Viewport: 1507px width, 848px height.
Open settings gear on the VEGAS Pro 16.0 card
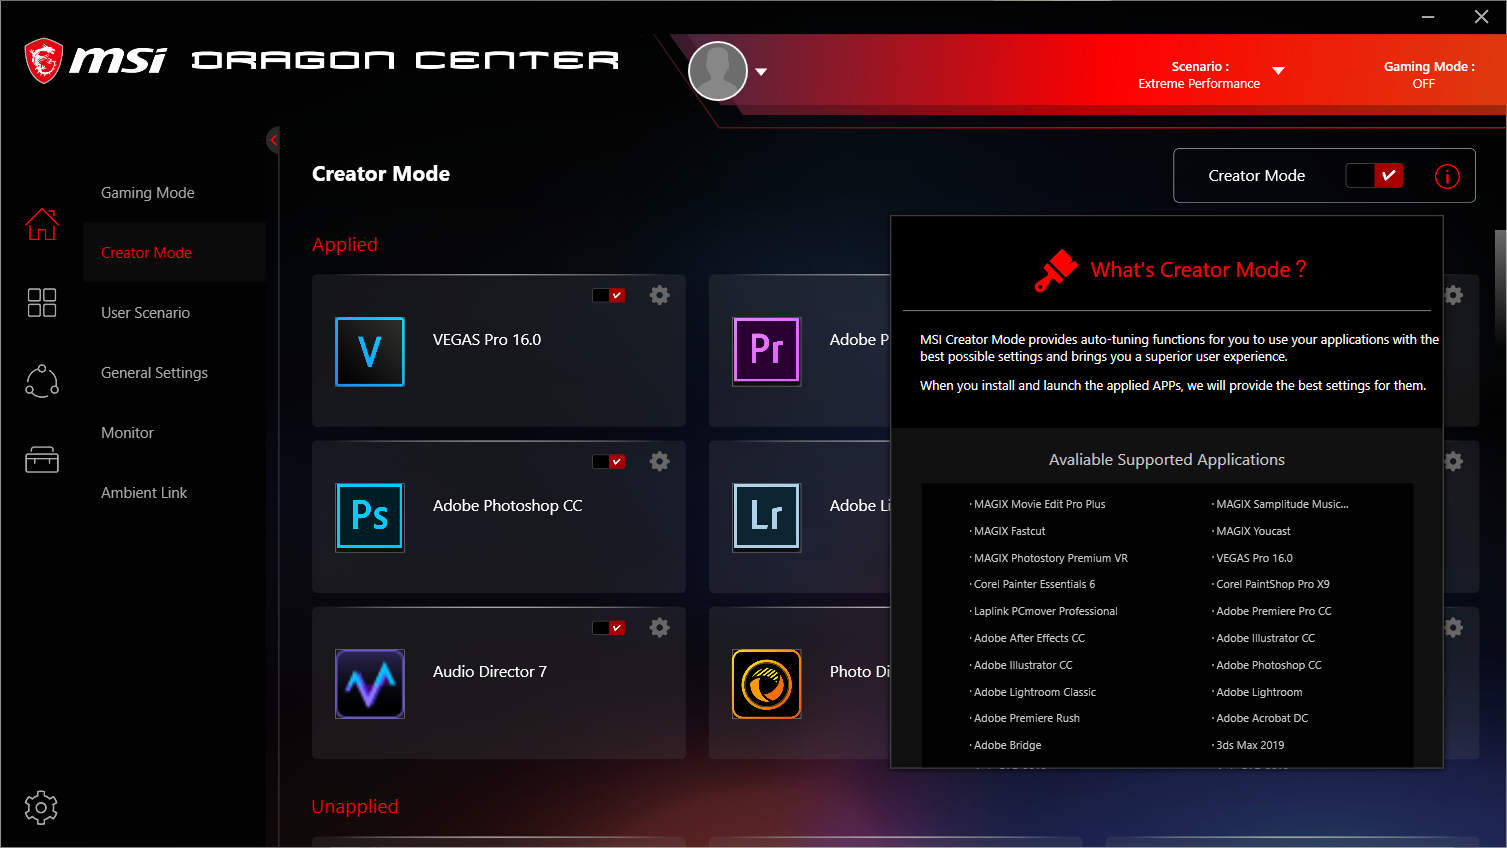660,295
